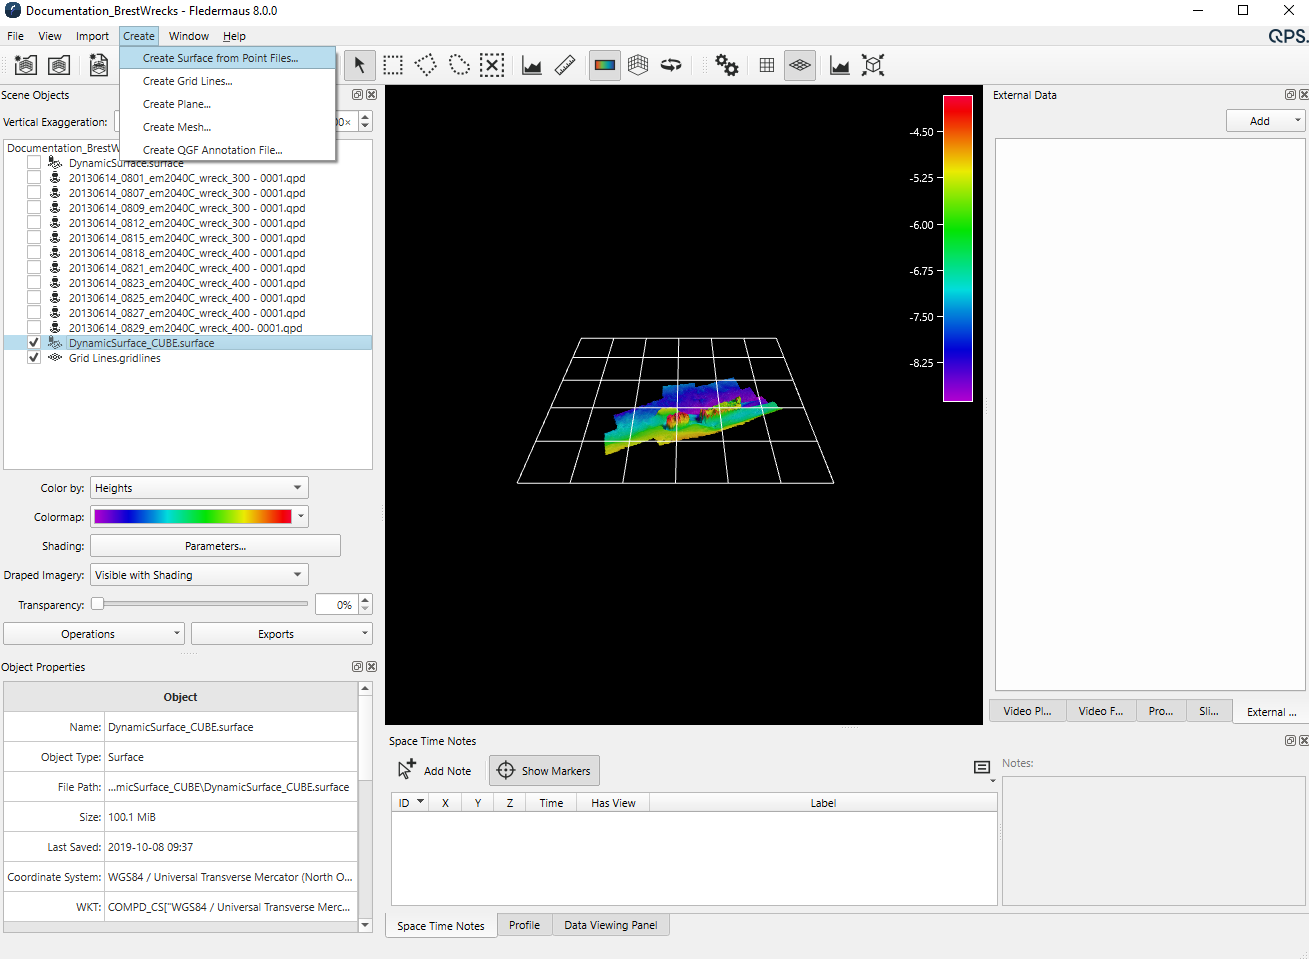This screenshot has width=1309, height=959.
Task: Expand the Draped Imagery dropdown
Action: point(199,575)
